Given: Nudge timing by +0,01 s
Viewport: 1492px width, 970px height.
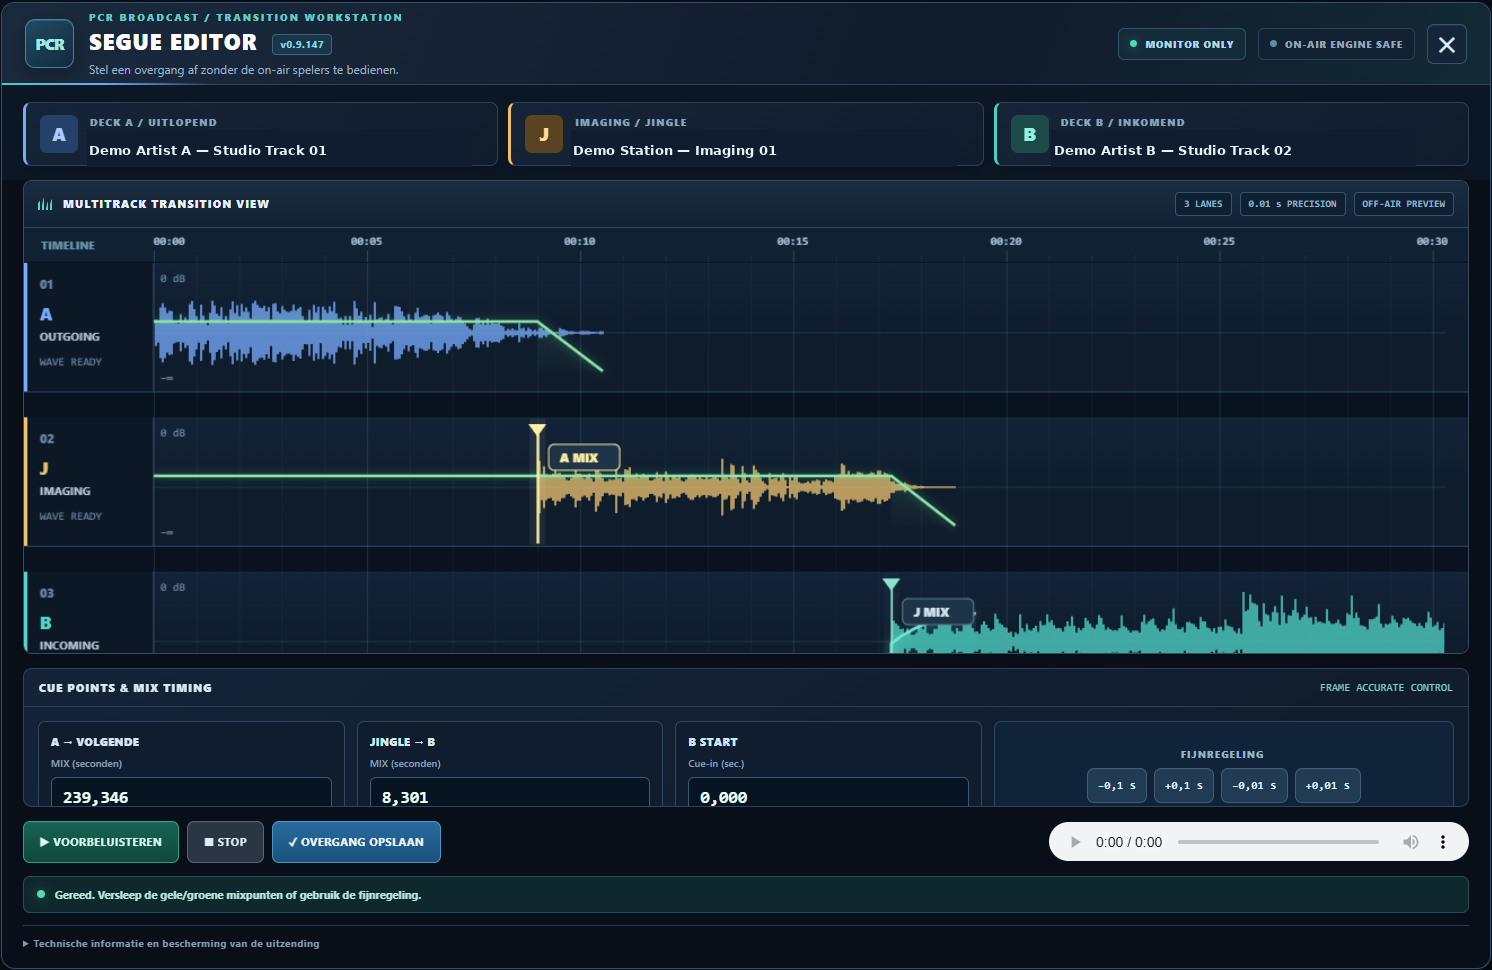Looking at the screenshot, I should [x=1328, y=786].
